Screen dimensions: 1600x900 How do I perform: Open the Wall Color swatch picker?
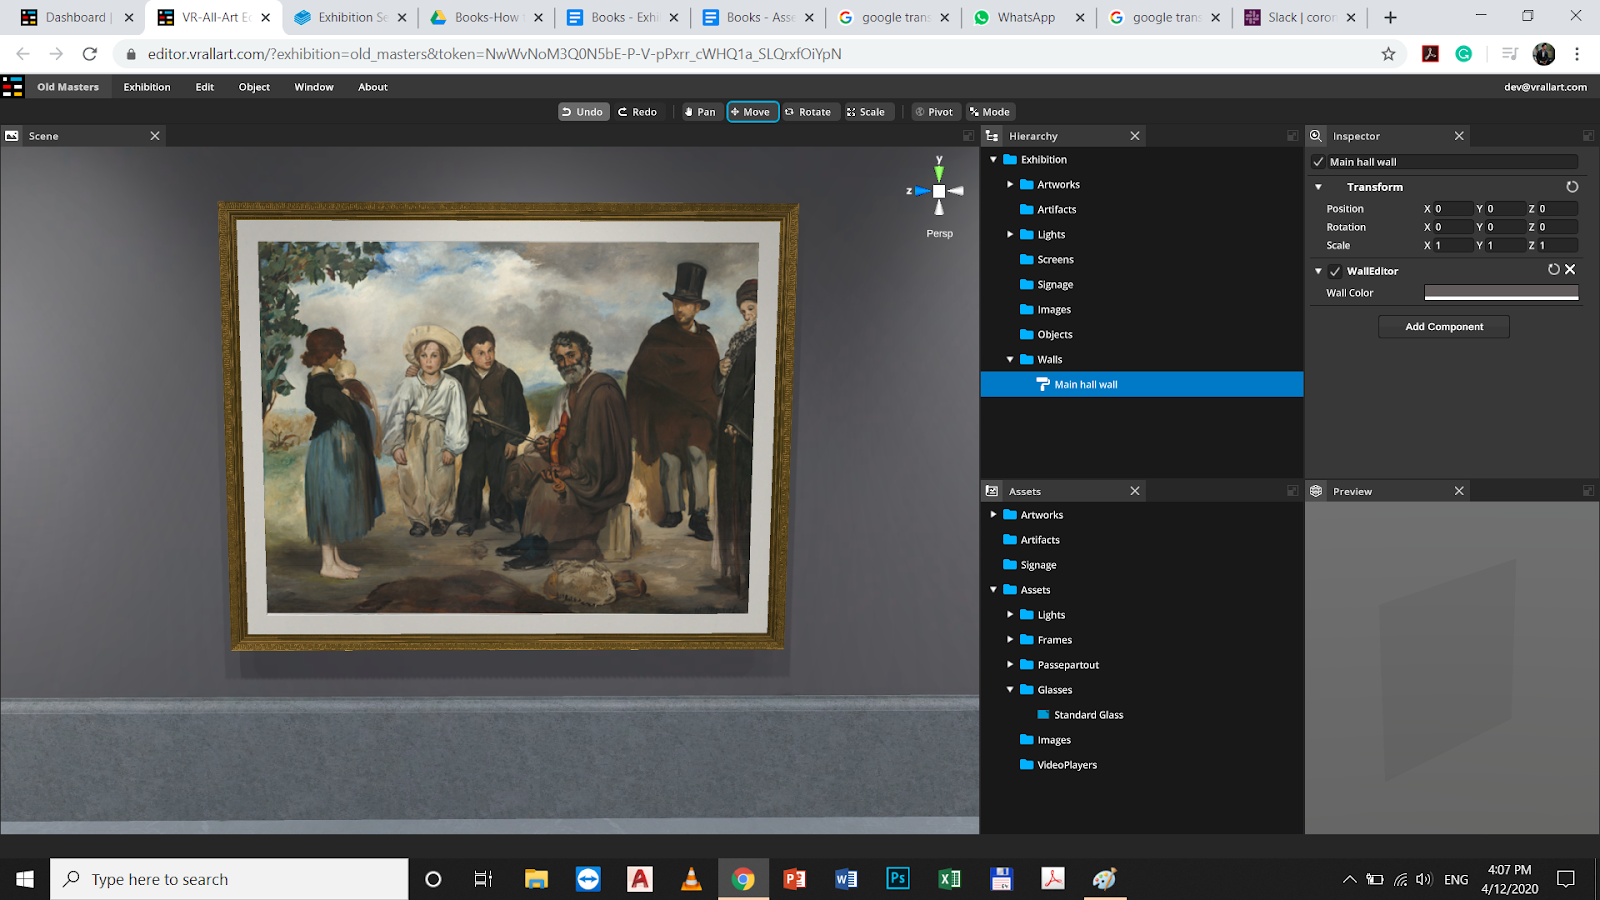(x=1501, y=293)
